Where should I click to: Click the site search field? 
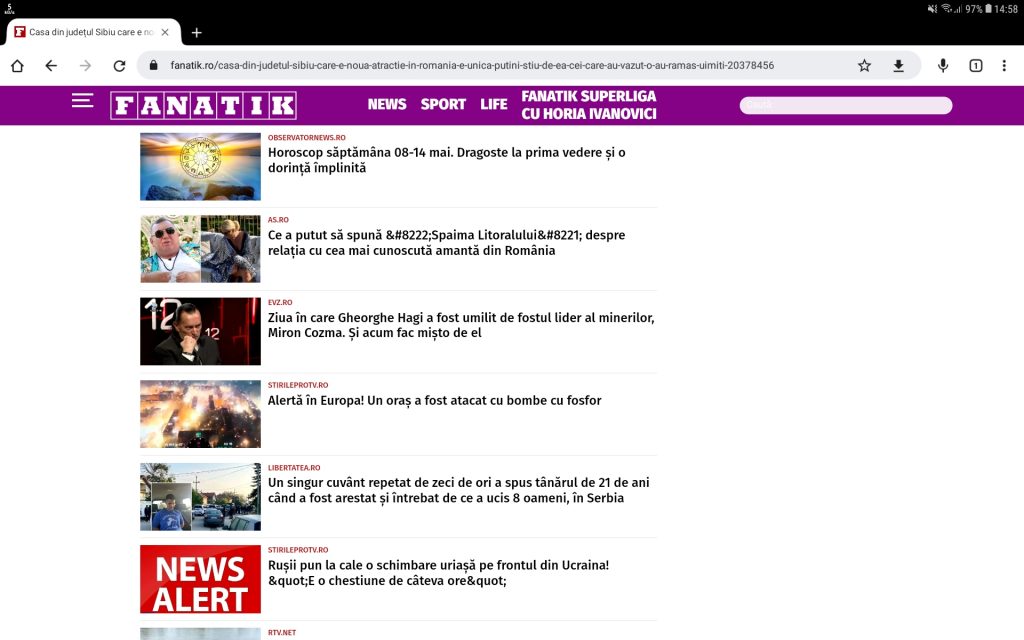point(845,105)
